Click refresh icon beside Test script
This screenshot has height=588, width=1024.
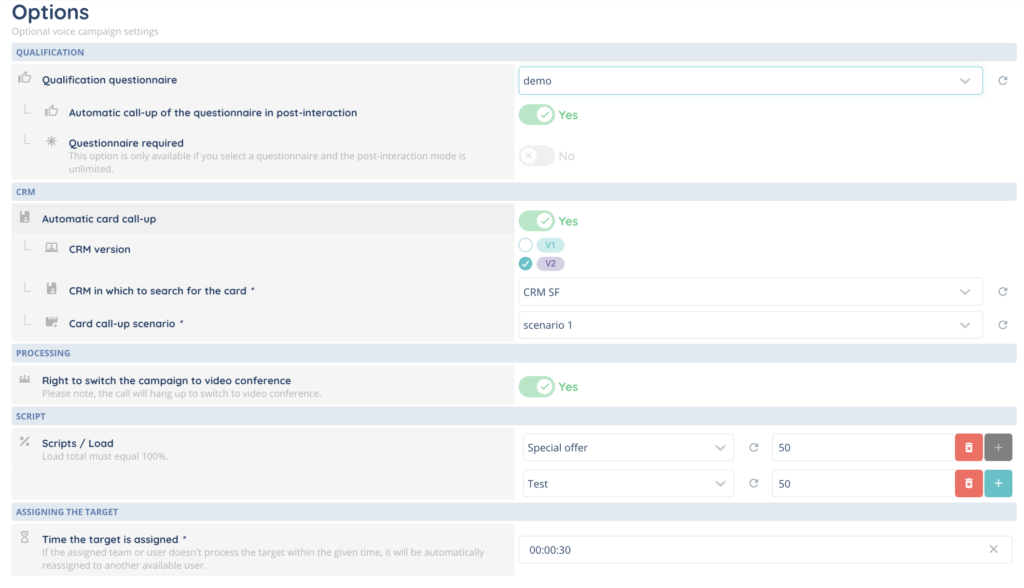point(754,484)
